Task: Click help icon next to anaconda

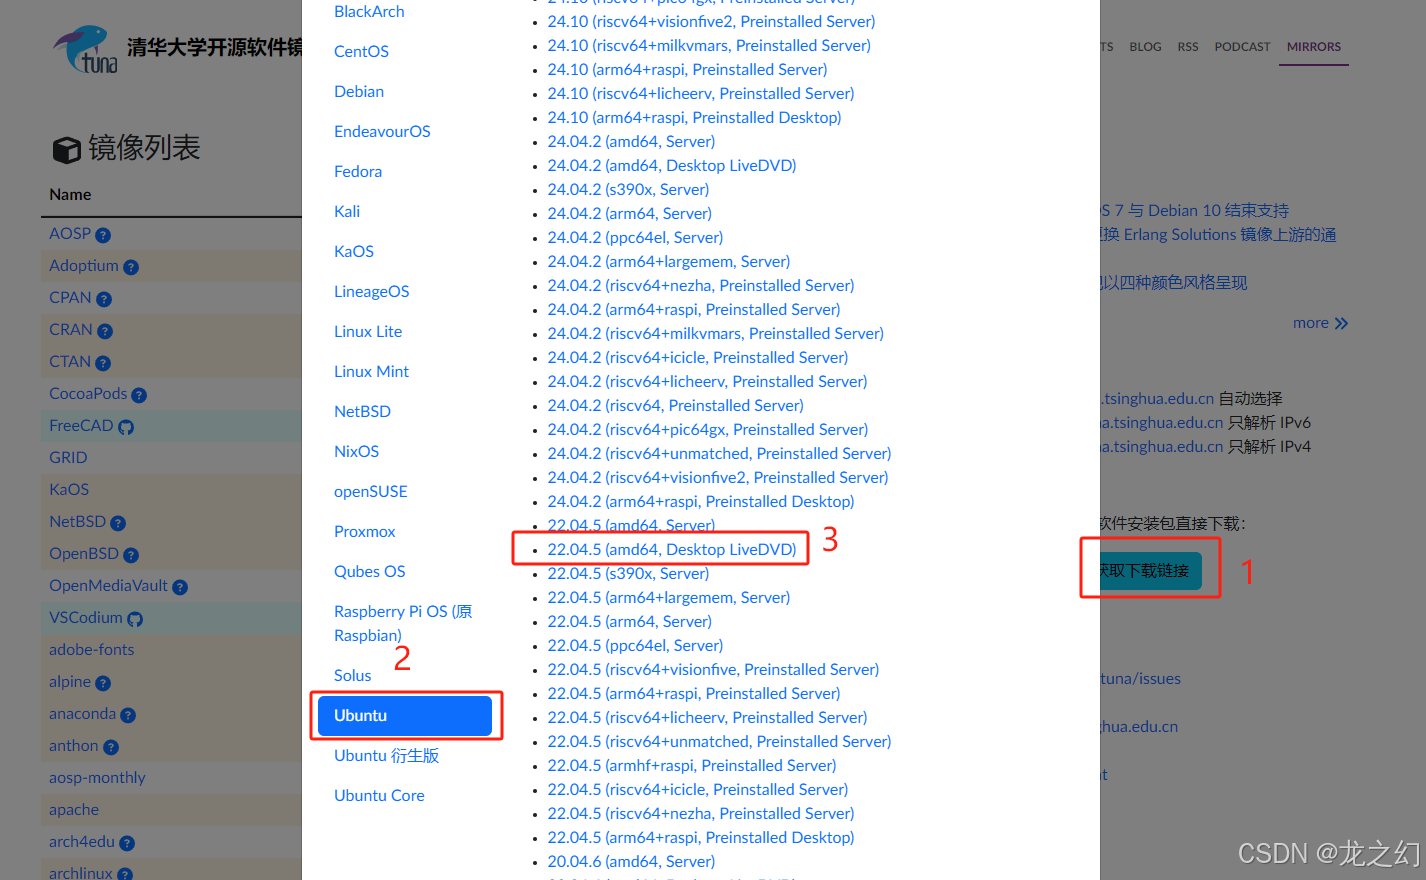Action: pos(128,715)
